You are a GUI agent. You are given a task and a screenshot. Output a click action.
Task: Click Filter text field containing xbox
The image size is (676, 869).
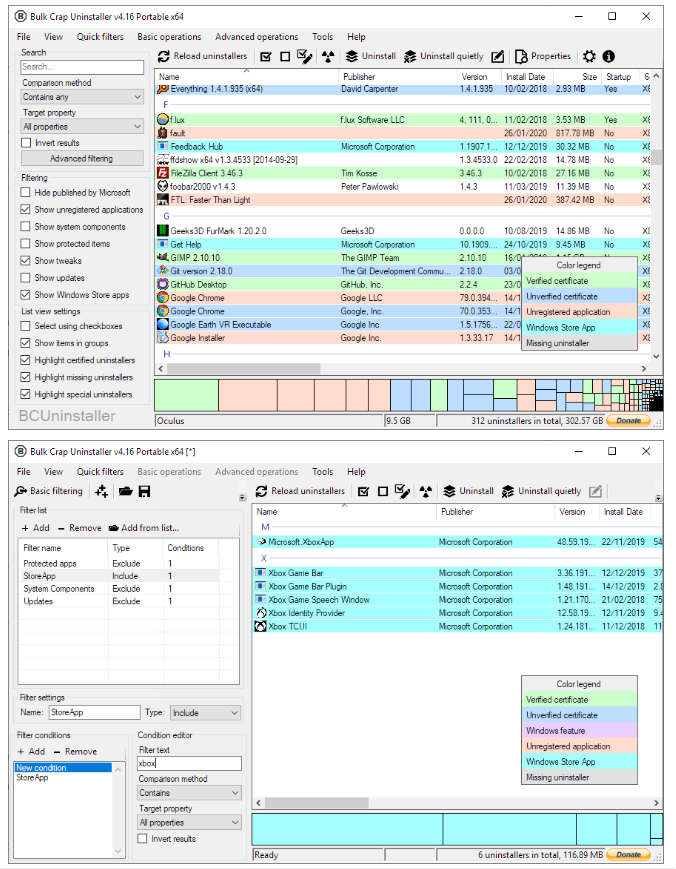point(190,763)
